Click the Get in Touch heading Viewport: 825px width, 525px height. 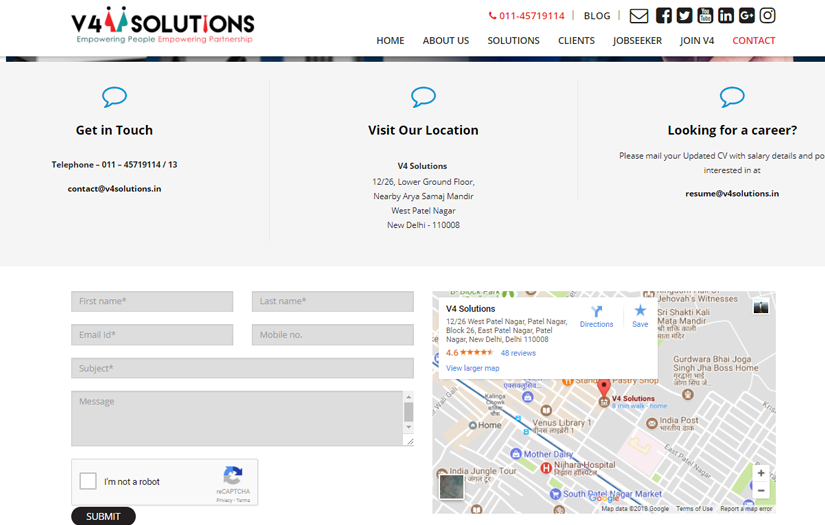pyautogui.click(x=114, y=130)
